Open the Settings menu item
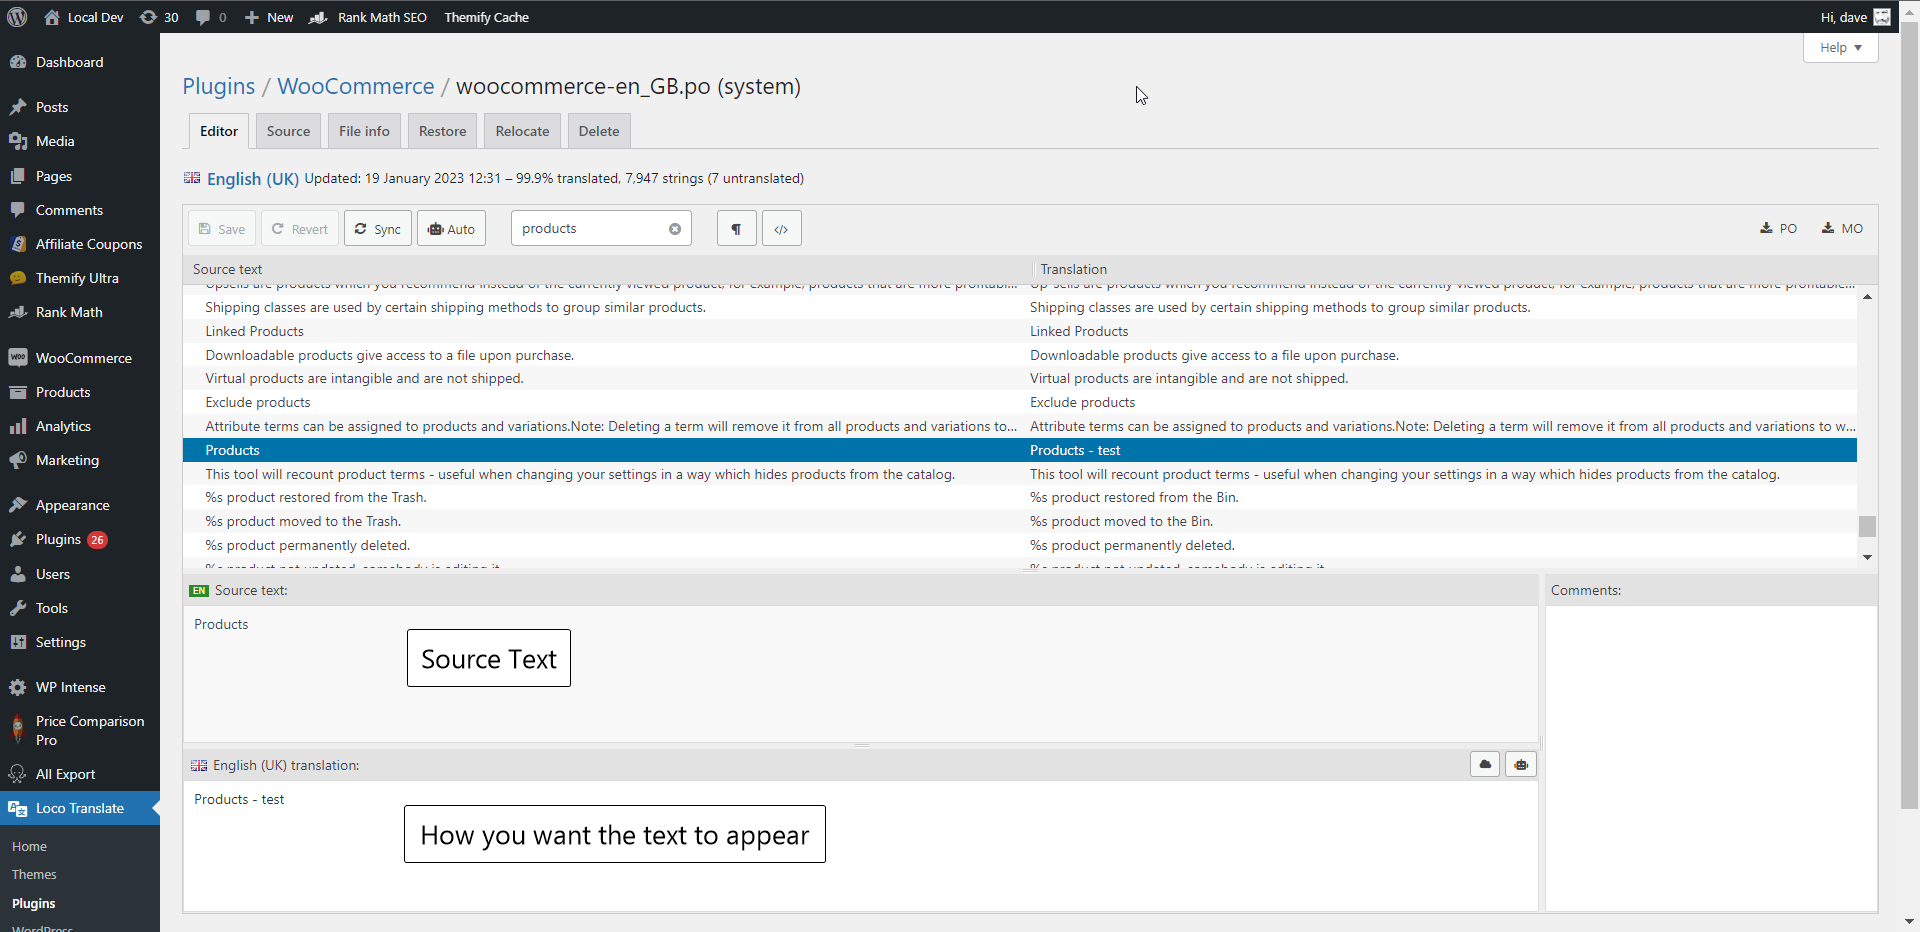1920x932 pixels. (x=80, y=642)
